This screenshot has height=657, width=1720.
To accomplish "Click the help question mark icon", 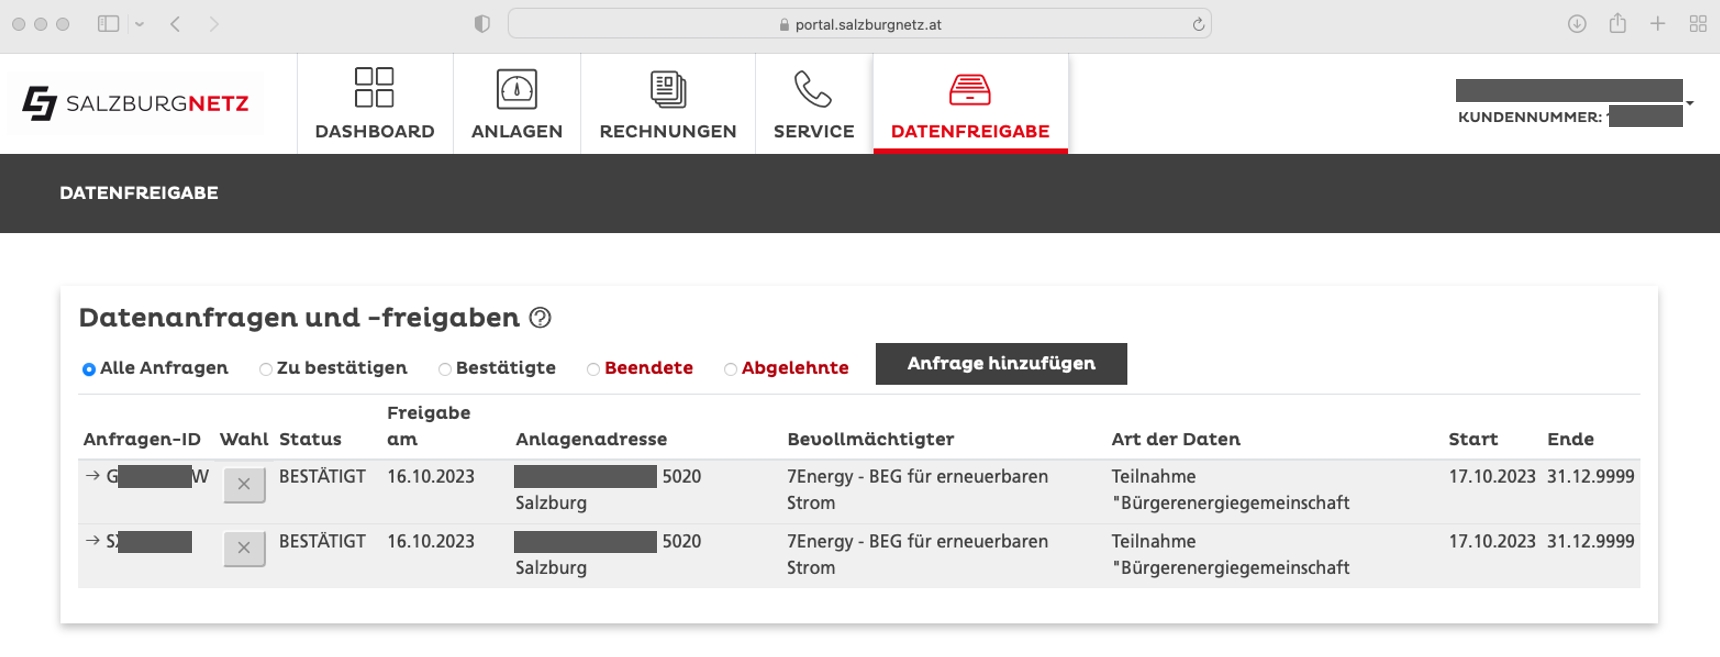I will [x=540, y=318].
